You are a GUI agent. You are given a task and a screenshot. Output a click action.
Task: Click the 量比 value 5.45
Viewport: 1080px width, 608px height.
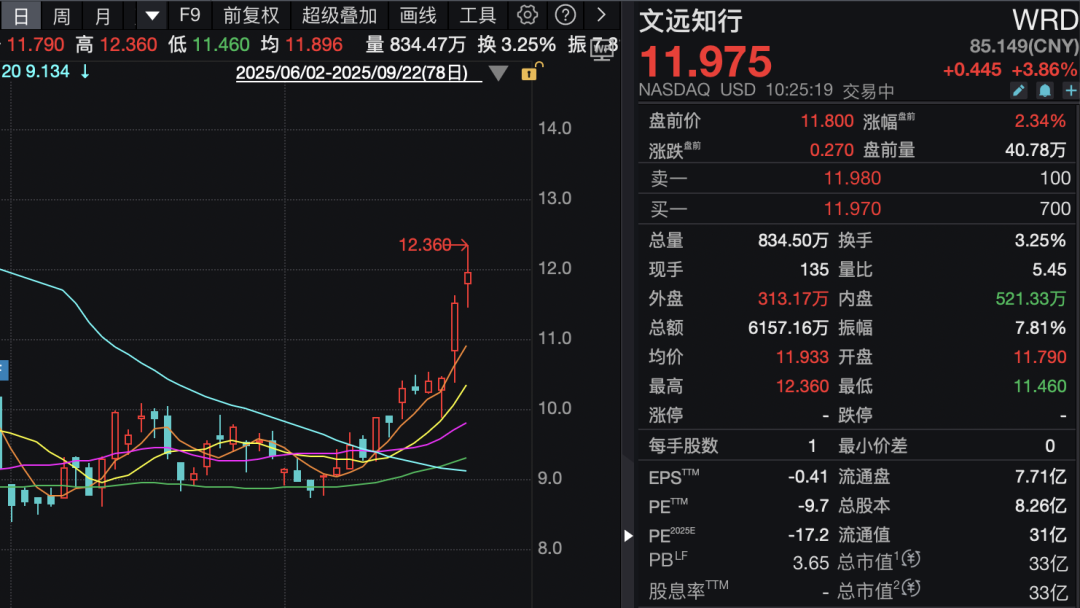pos(1049,269)
